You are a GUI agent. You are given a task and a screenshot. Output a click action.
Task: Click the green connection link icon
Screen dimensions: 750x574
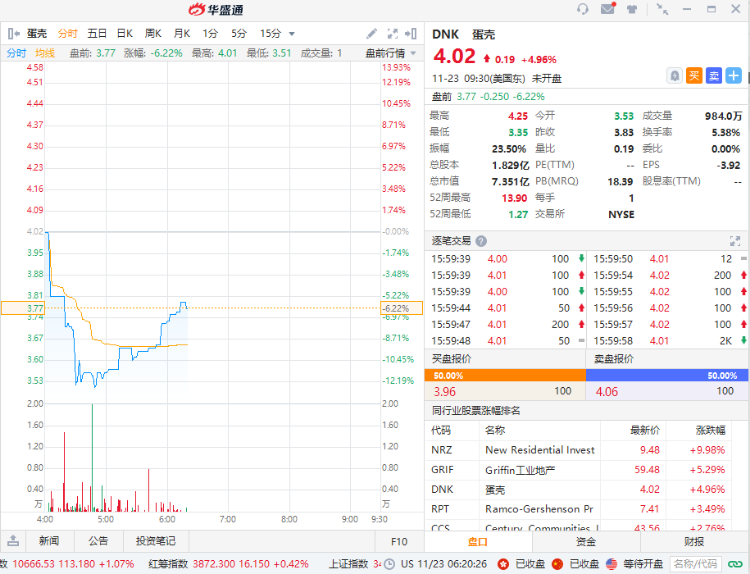tap(735, 564)
